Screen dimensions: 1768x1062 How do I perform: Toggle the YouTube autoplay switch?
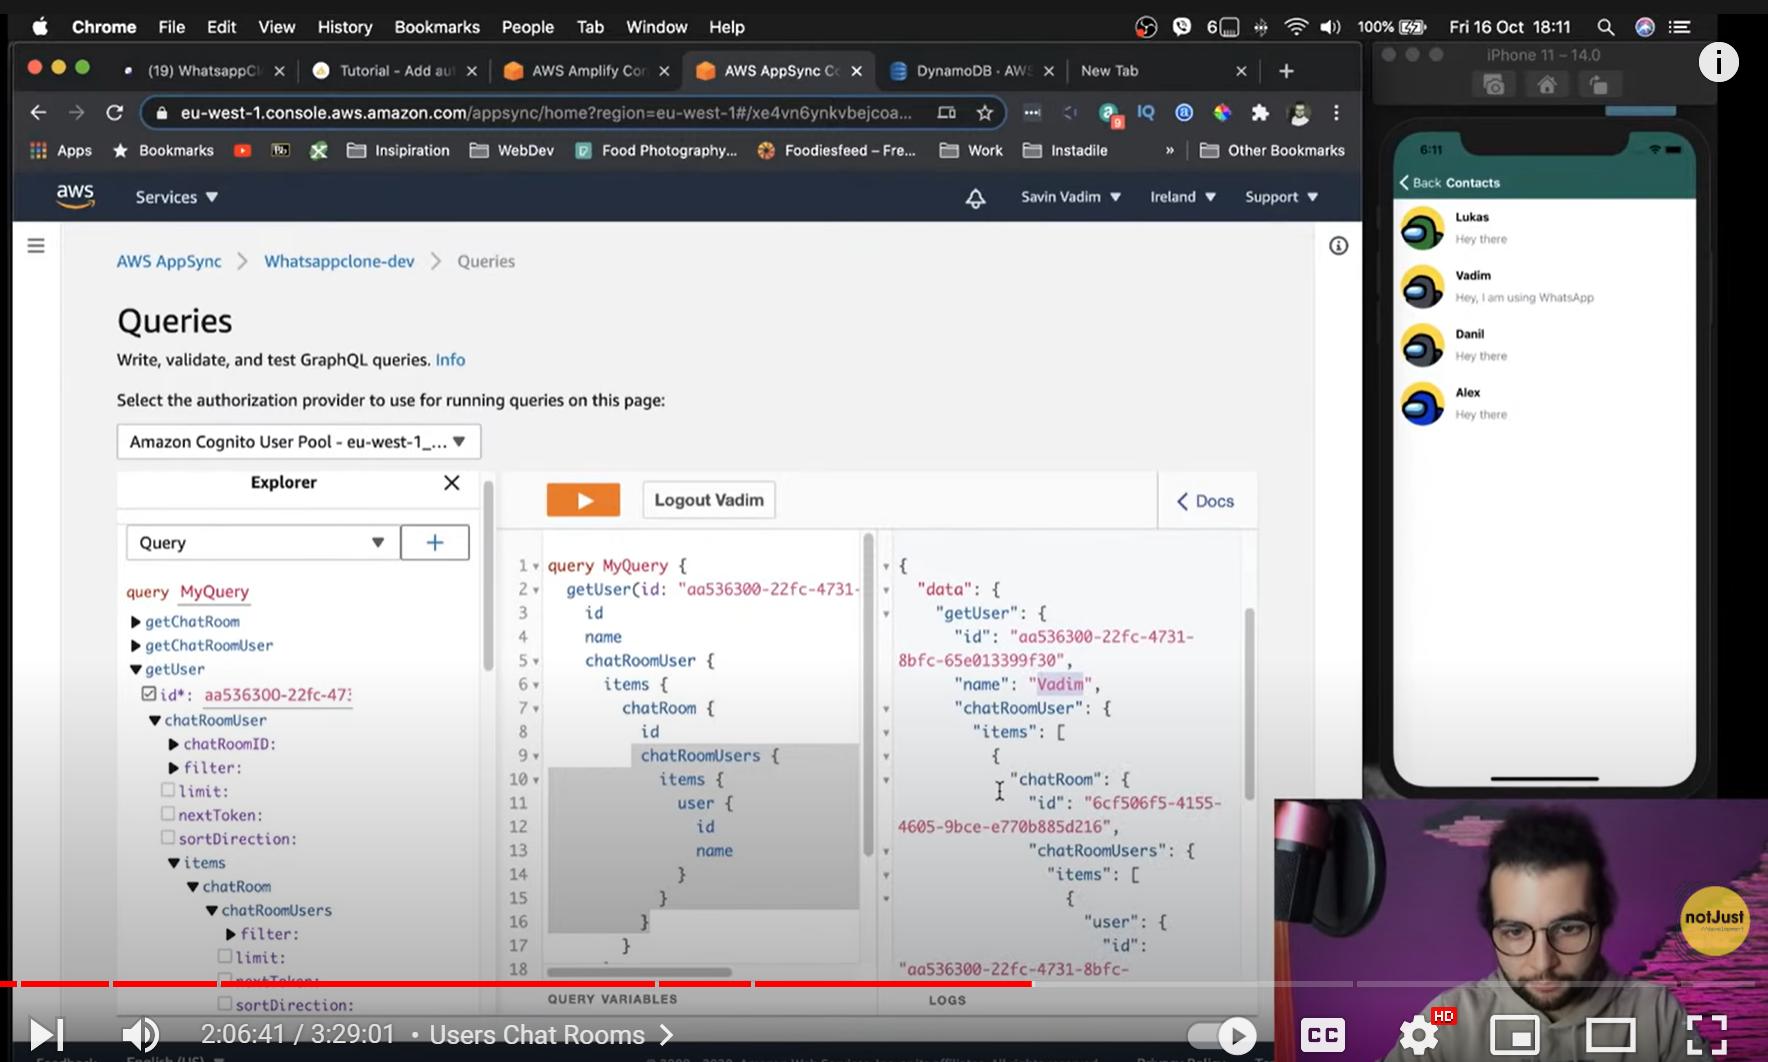click(1222, 1036)
